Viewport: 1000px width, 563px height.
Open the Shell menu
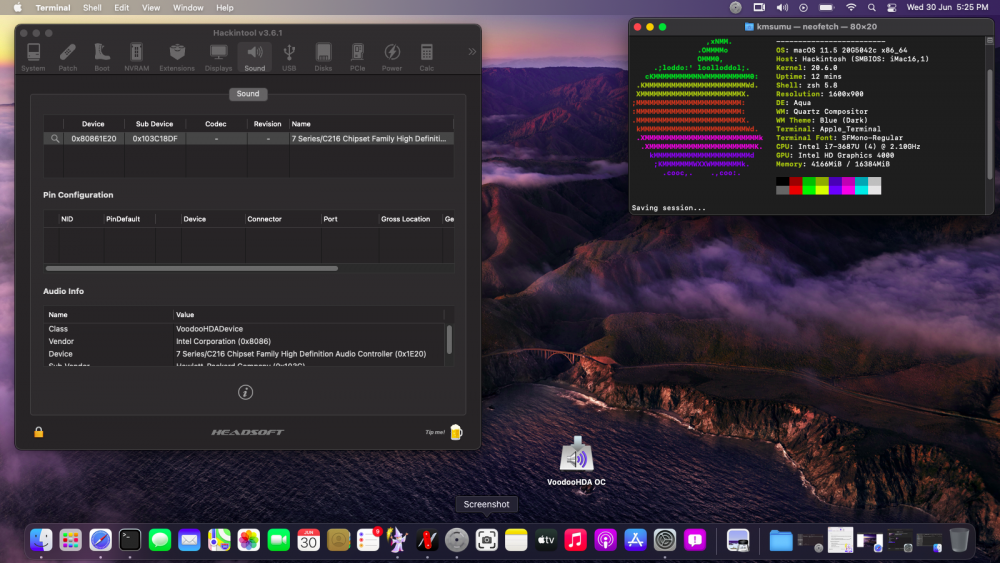tap(92, 8)
